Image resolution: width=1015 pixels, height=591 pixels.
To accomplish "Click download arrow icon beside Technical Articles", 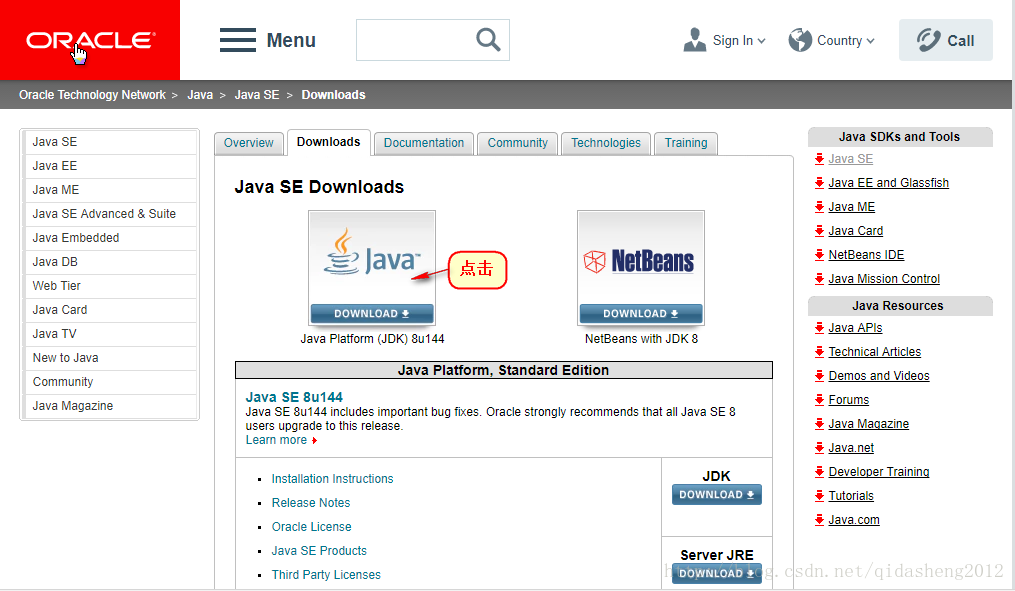I will [820, 351].
